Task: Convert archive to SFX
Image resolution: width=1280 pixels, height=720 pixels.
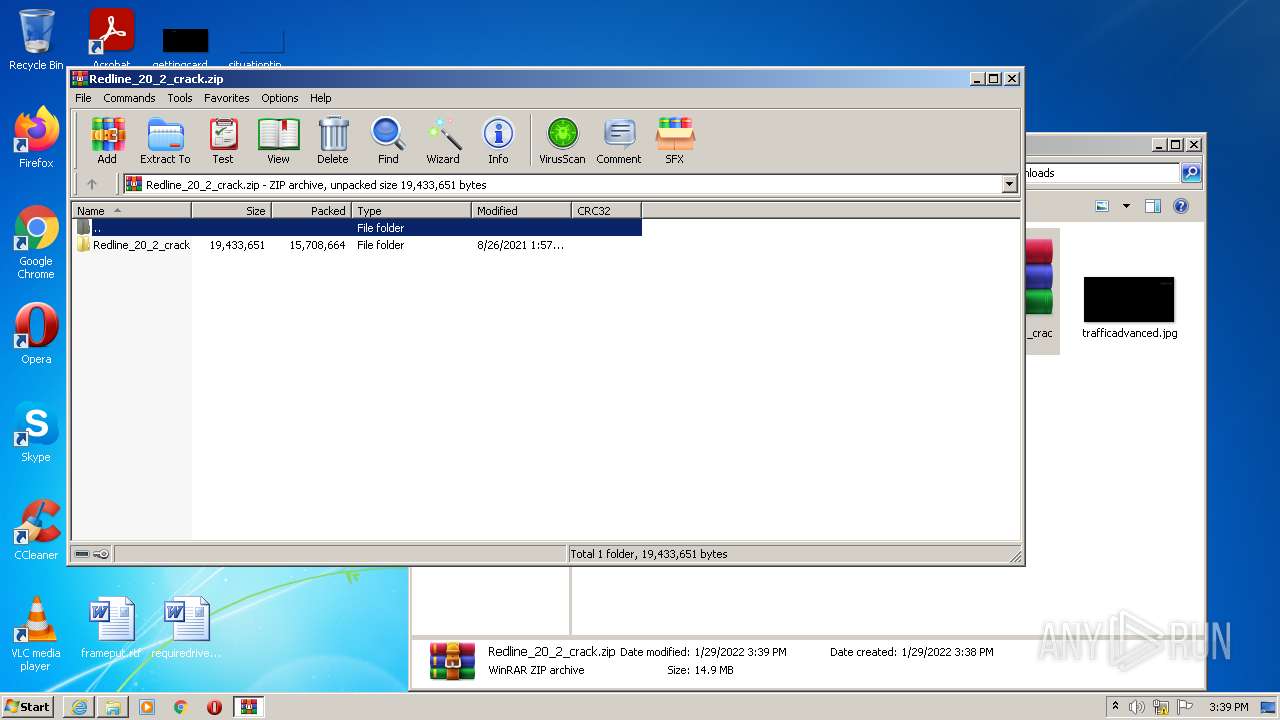Action: coord(675,141)
